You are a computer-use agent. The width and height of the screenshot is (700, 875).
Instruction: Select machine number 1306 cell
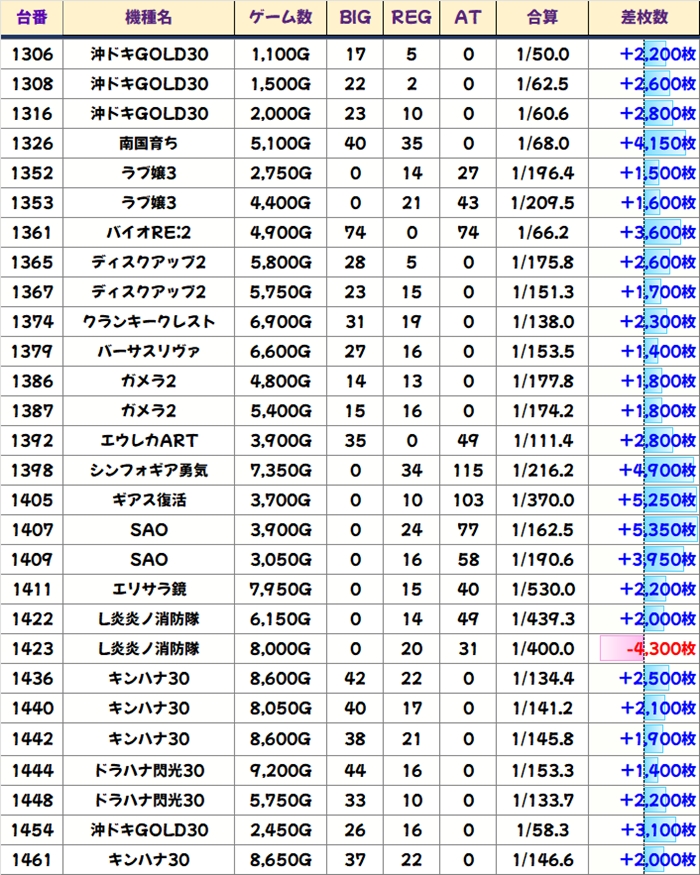33,54
